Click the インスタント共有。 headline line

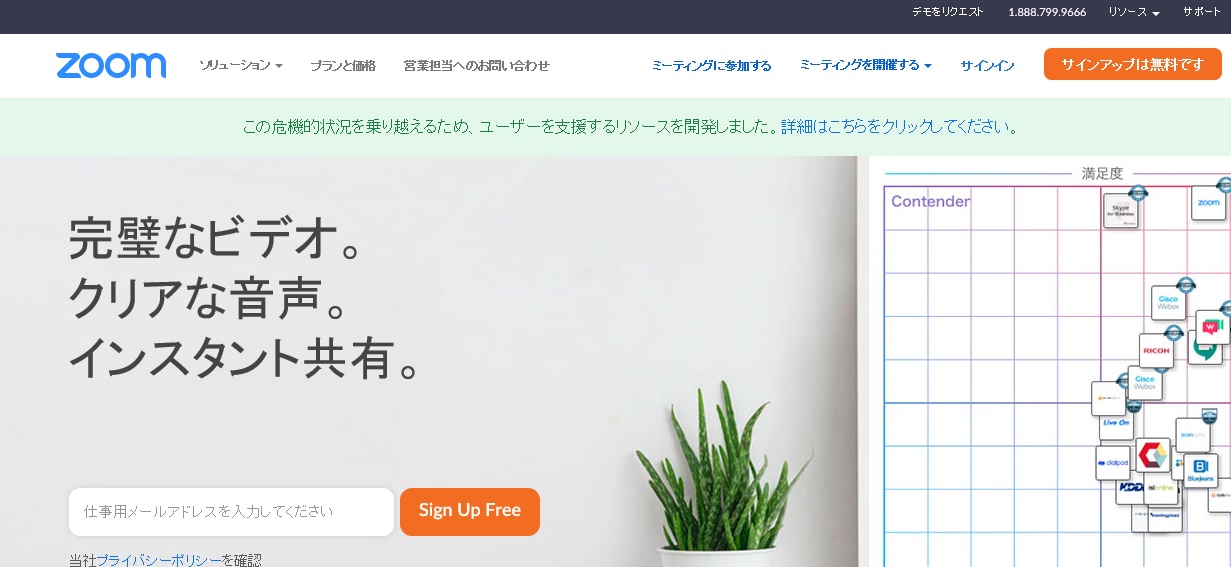pos(245,358)
